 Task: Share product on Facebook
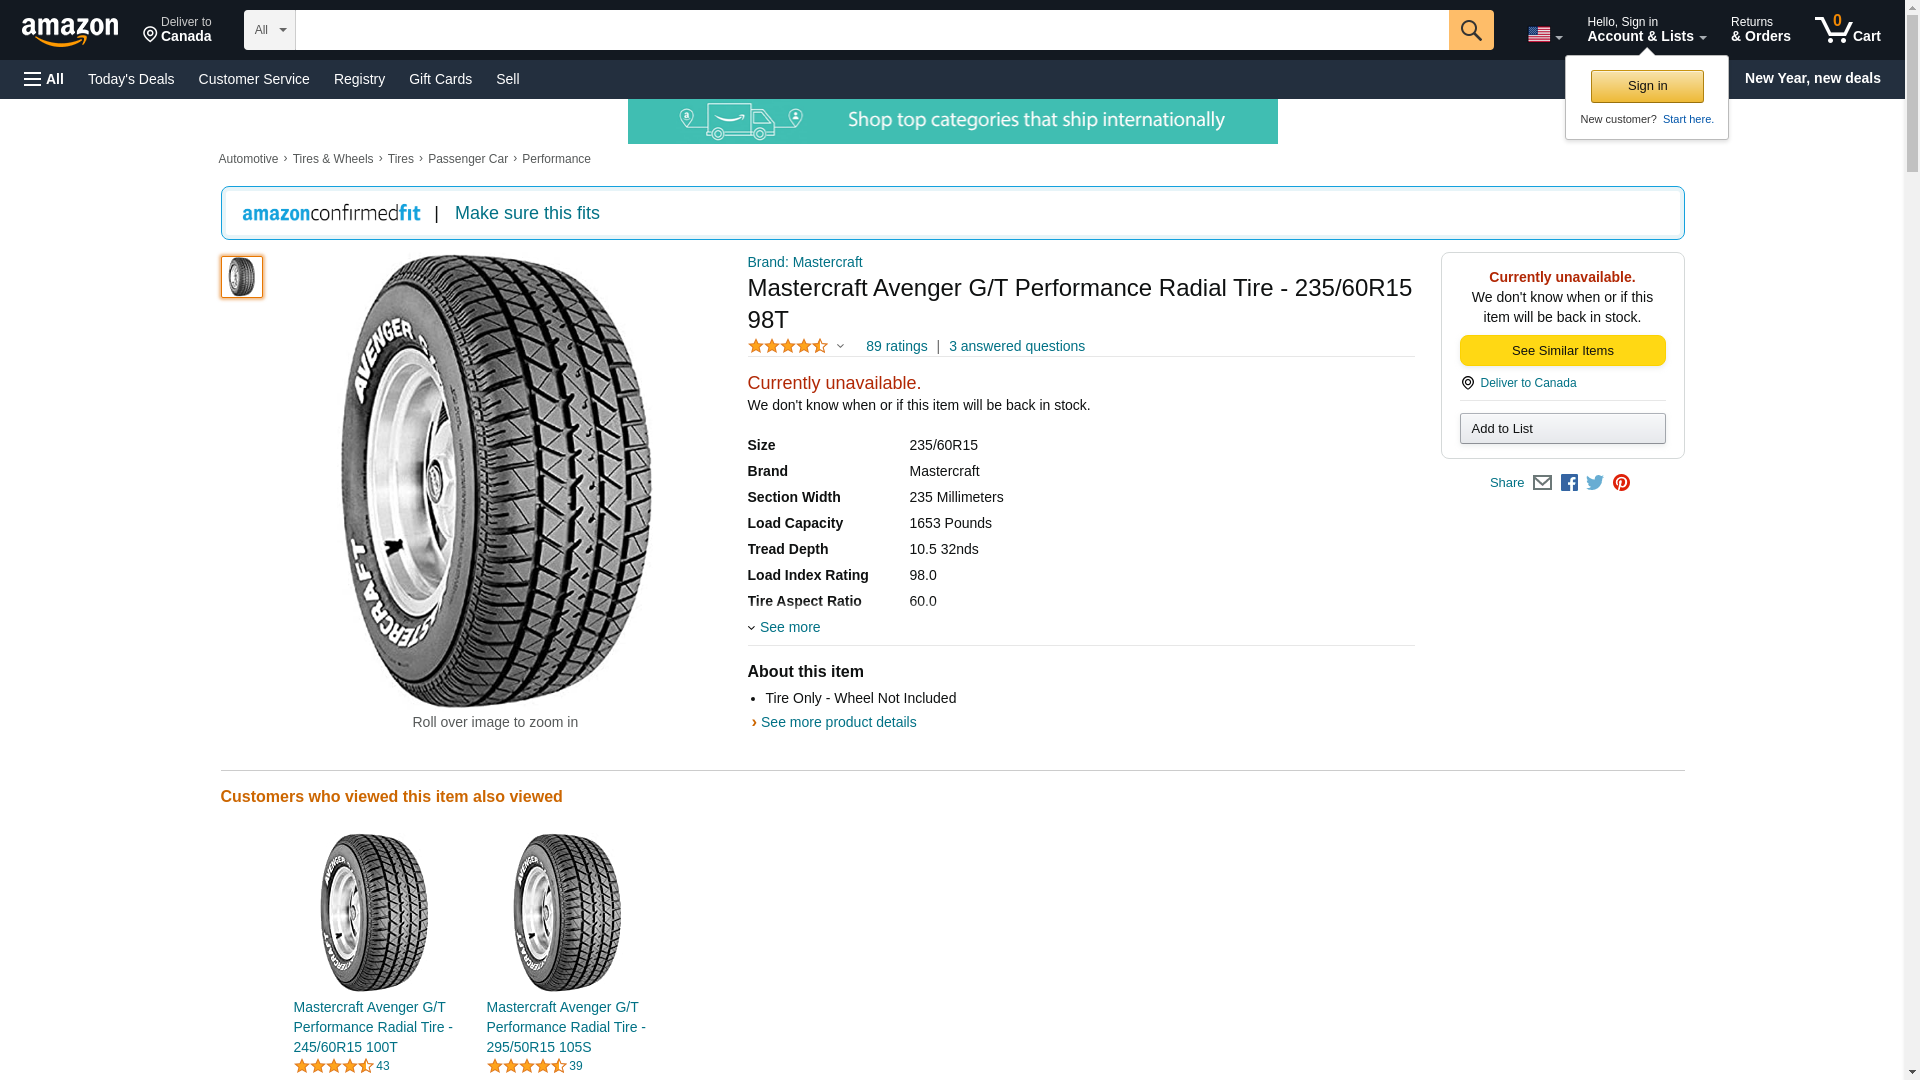[1569, 483]
